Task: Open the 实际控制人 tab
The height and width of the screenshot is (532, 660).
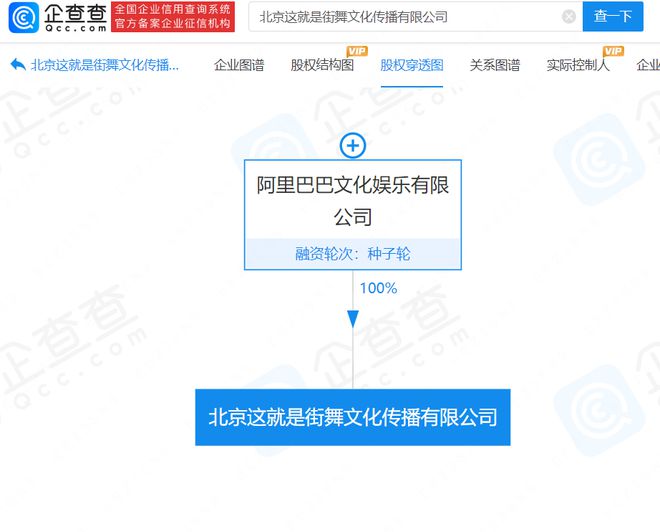Action: pyautogui.click(x=578, y=65)
